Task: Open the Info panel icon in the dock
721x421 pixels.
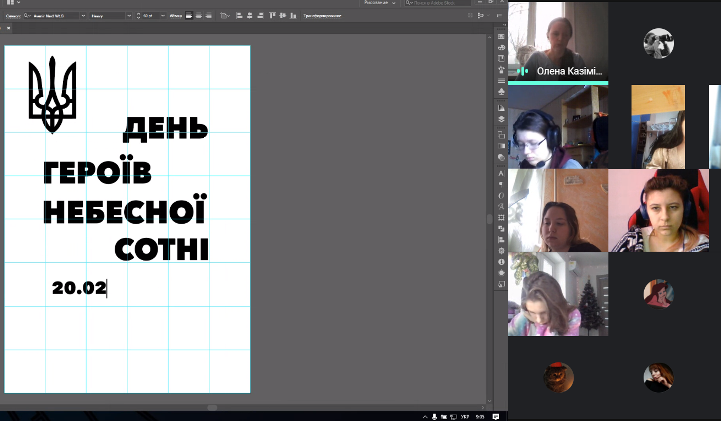Action: [501, 262]
